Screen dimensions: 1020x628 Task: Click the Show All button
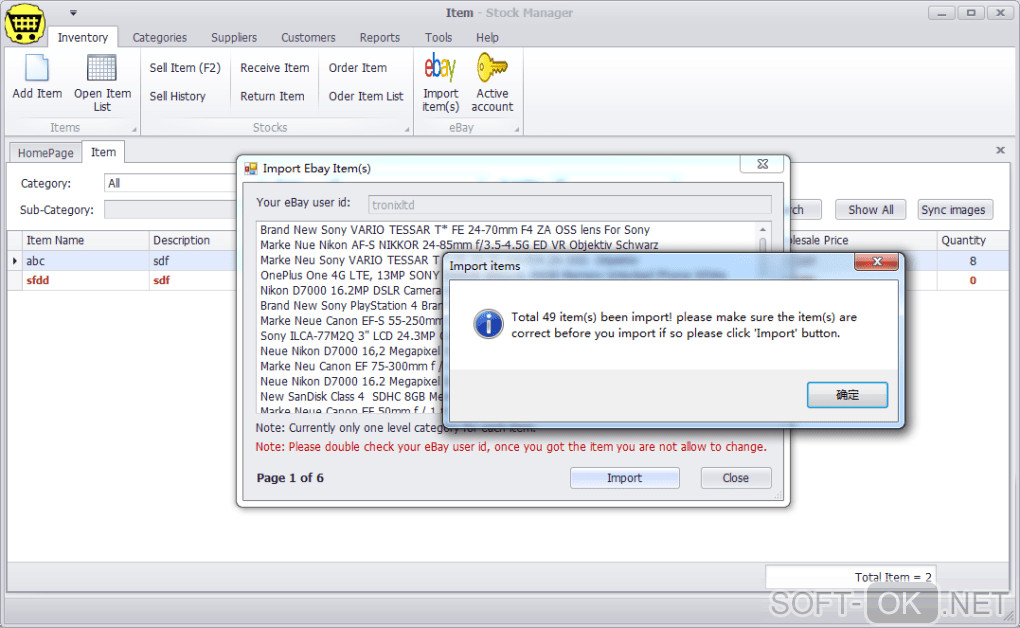click(870, 210)
